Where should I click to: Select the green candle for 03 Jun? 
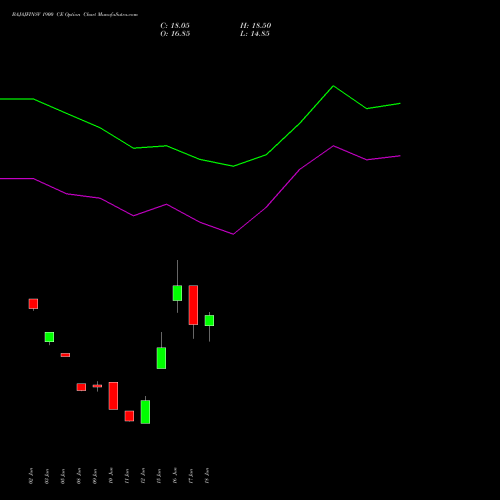[49, 337]
